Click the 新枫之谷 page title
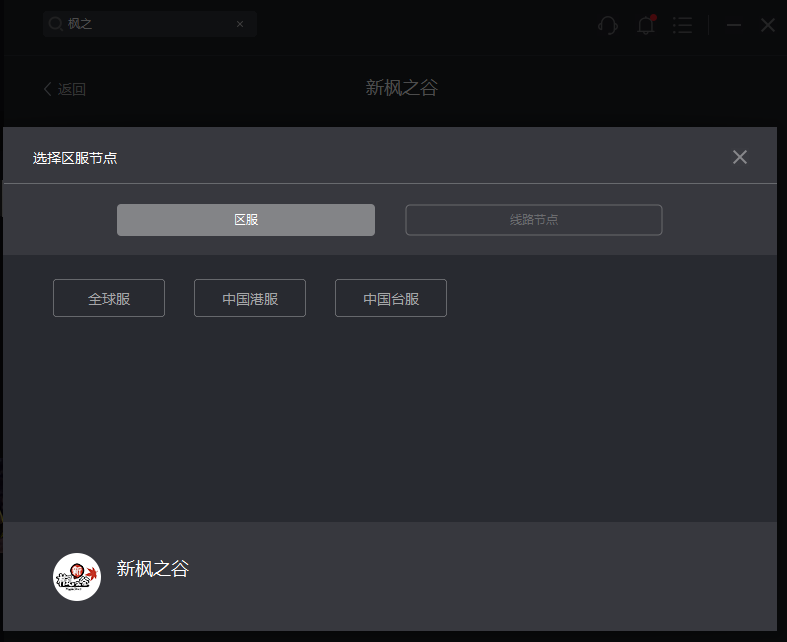 402,88
